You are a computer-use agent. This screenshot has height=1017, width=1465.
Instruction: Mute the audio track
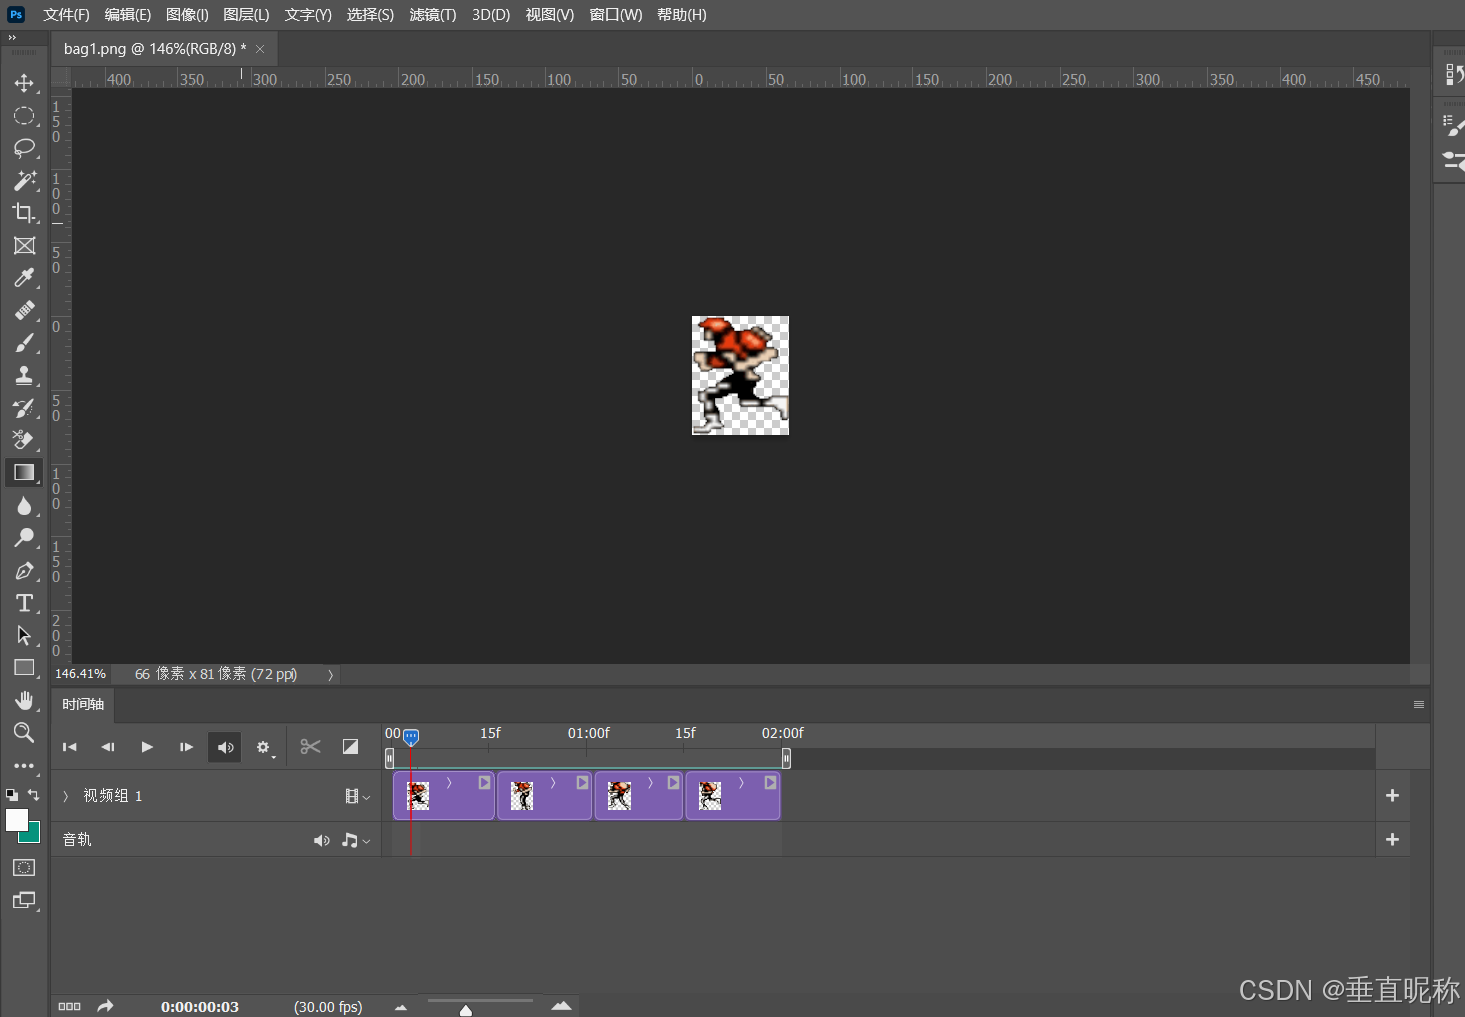point(321,841)
